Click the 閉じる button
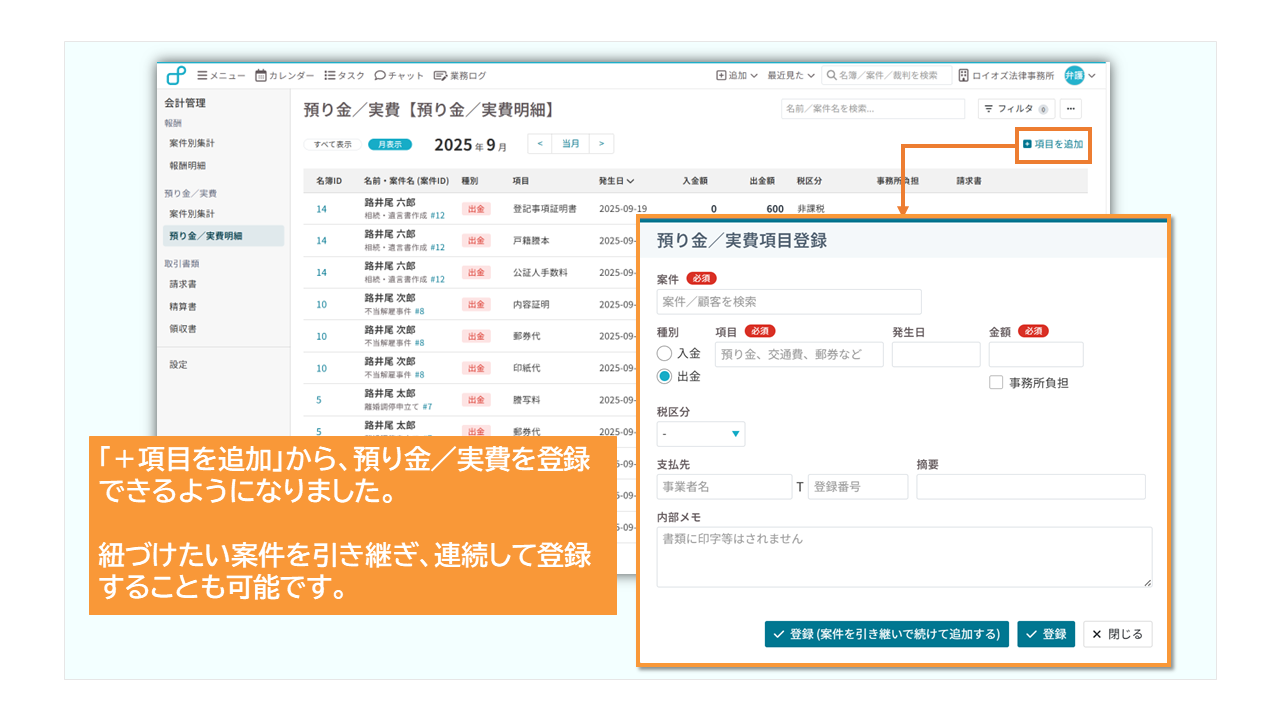The image size is (1280, 720). (1117, 634)
